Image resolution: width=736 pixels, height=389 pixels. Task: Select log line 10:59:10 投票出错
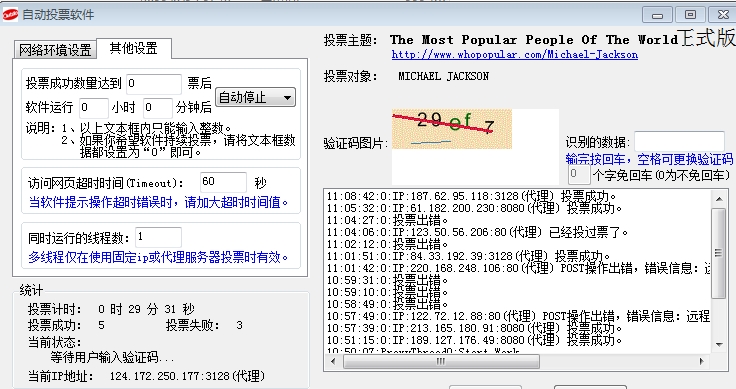[x=387, y=292]
